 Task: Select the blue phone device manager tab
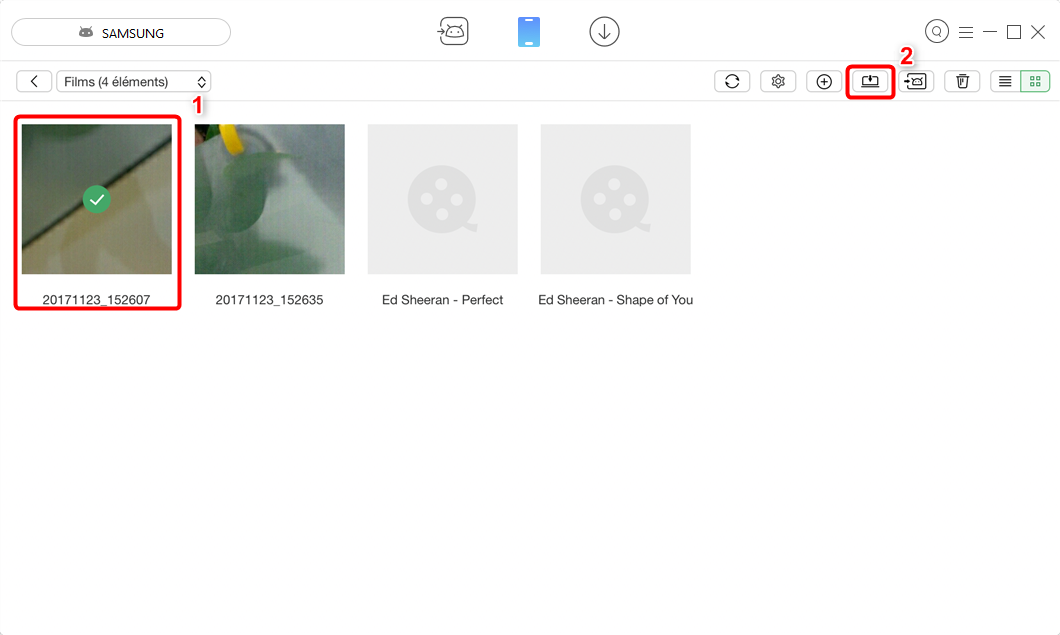pyautogui.click(x=529, y=32)
